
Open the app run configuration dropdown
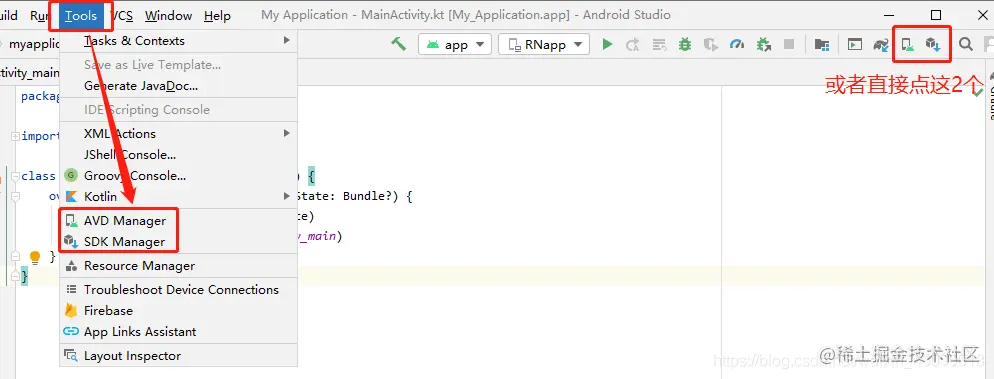click(x=455, y=44)
